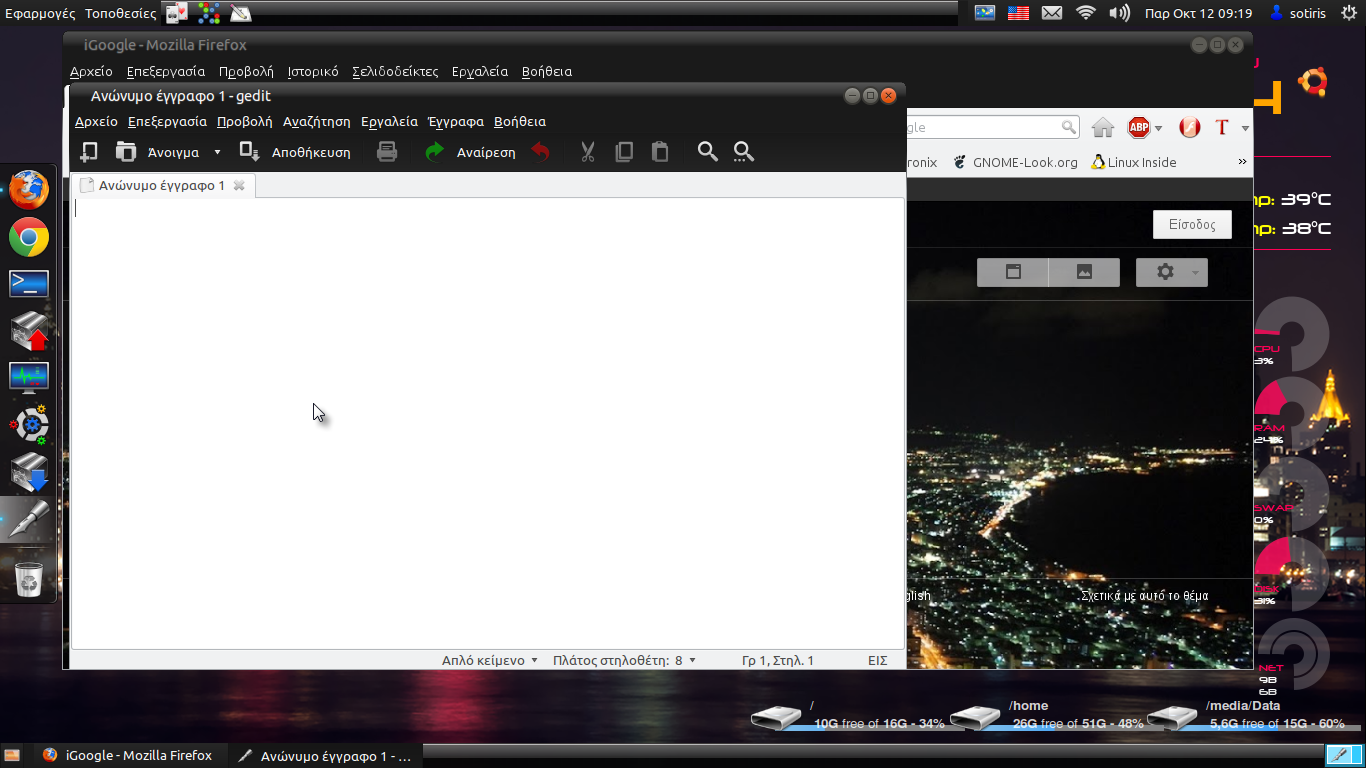Image resolution: width=1366 pixels, height=768 pixels.
Task: Open Find and Replace icon in toolbar
Action: point(744,152)
